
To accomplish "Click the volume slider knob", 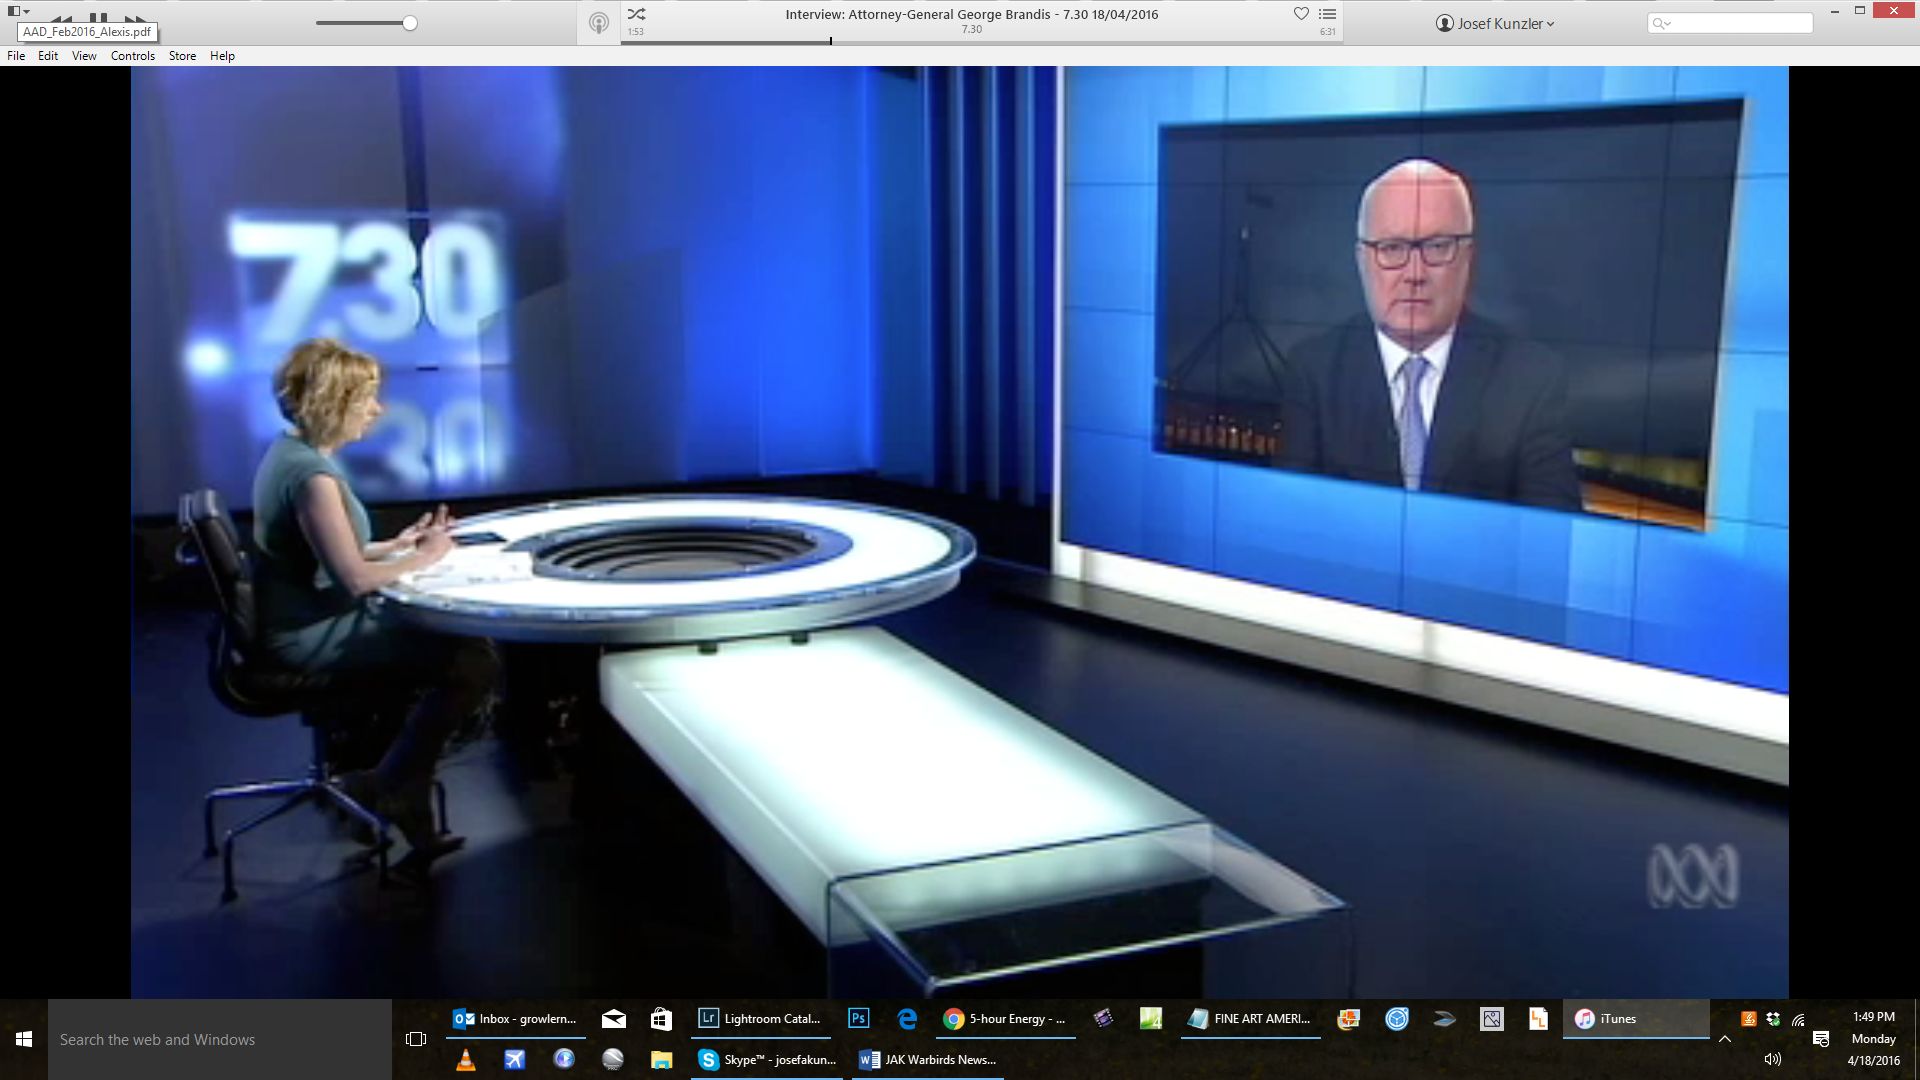I will click(x=409, y=23).
